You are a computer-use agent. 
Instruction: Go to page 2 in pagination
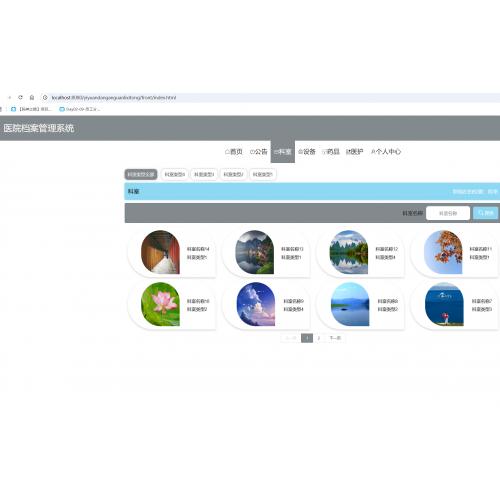[319, 338]
